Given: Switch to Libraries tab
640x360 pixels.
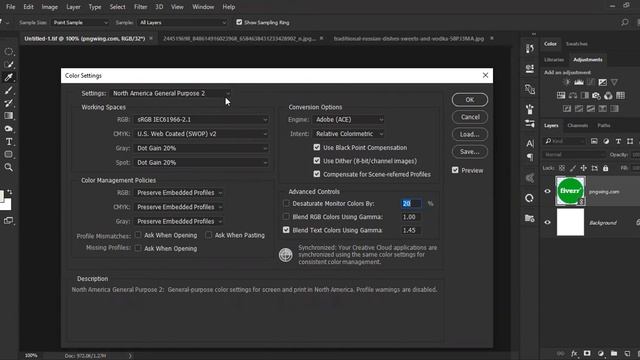Looking at the screenshot, I should (554, 60).
